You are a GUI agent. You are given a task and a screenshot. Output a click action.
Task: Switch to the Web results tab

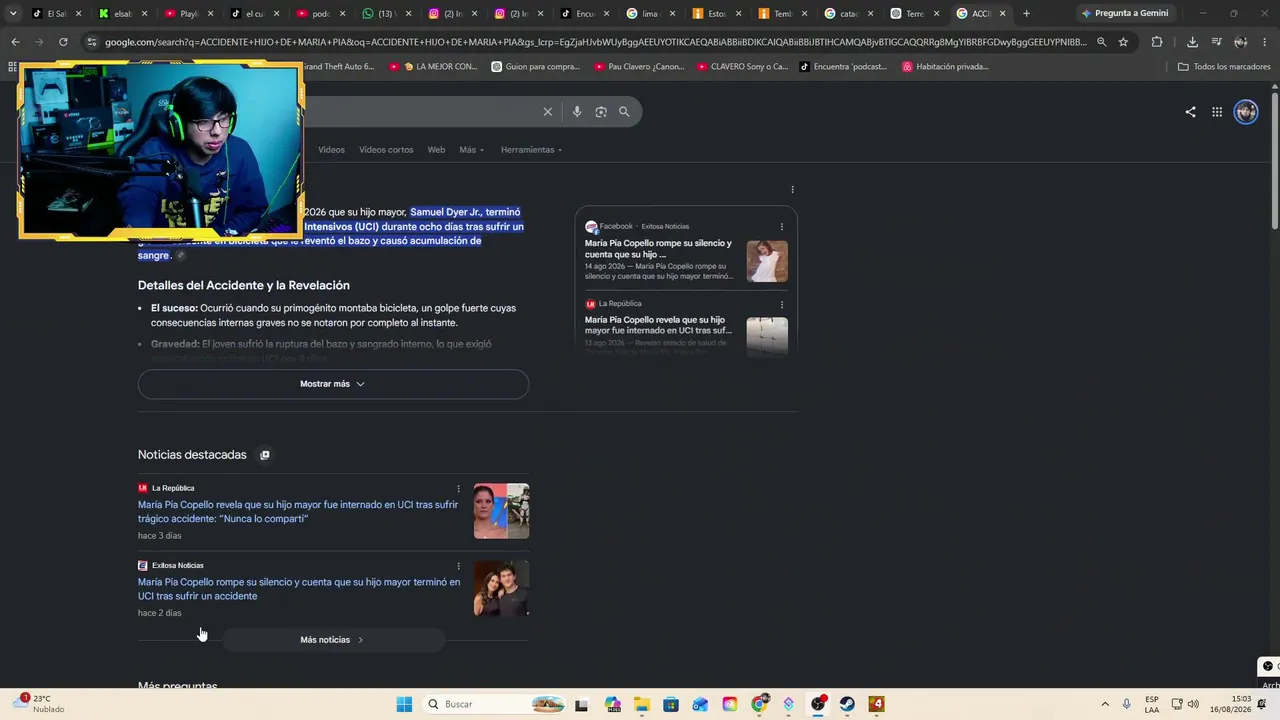(x=436, y=150)
